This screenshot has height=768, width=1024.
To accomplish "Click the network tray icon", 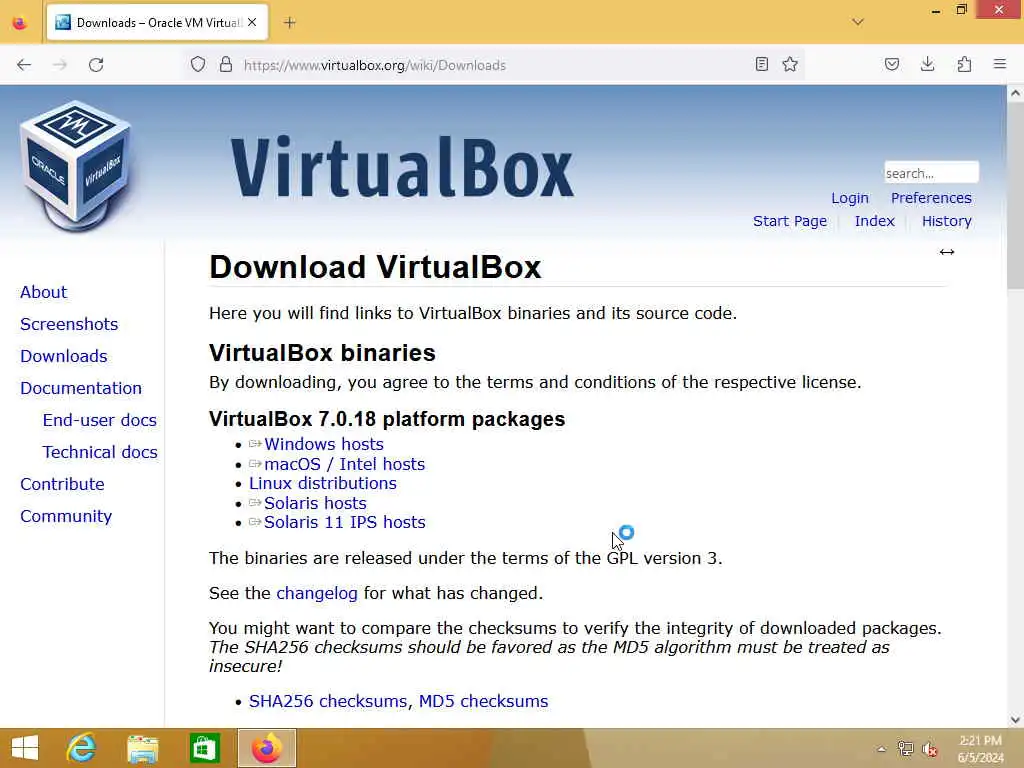I will coord(905,749).
